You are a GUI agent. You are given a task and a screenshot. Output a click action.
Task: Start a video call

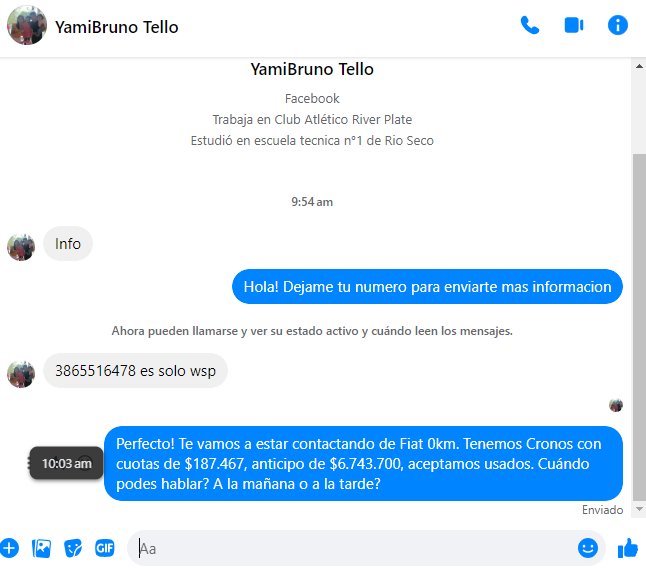tap(574, 26)
